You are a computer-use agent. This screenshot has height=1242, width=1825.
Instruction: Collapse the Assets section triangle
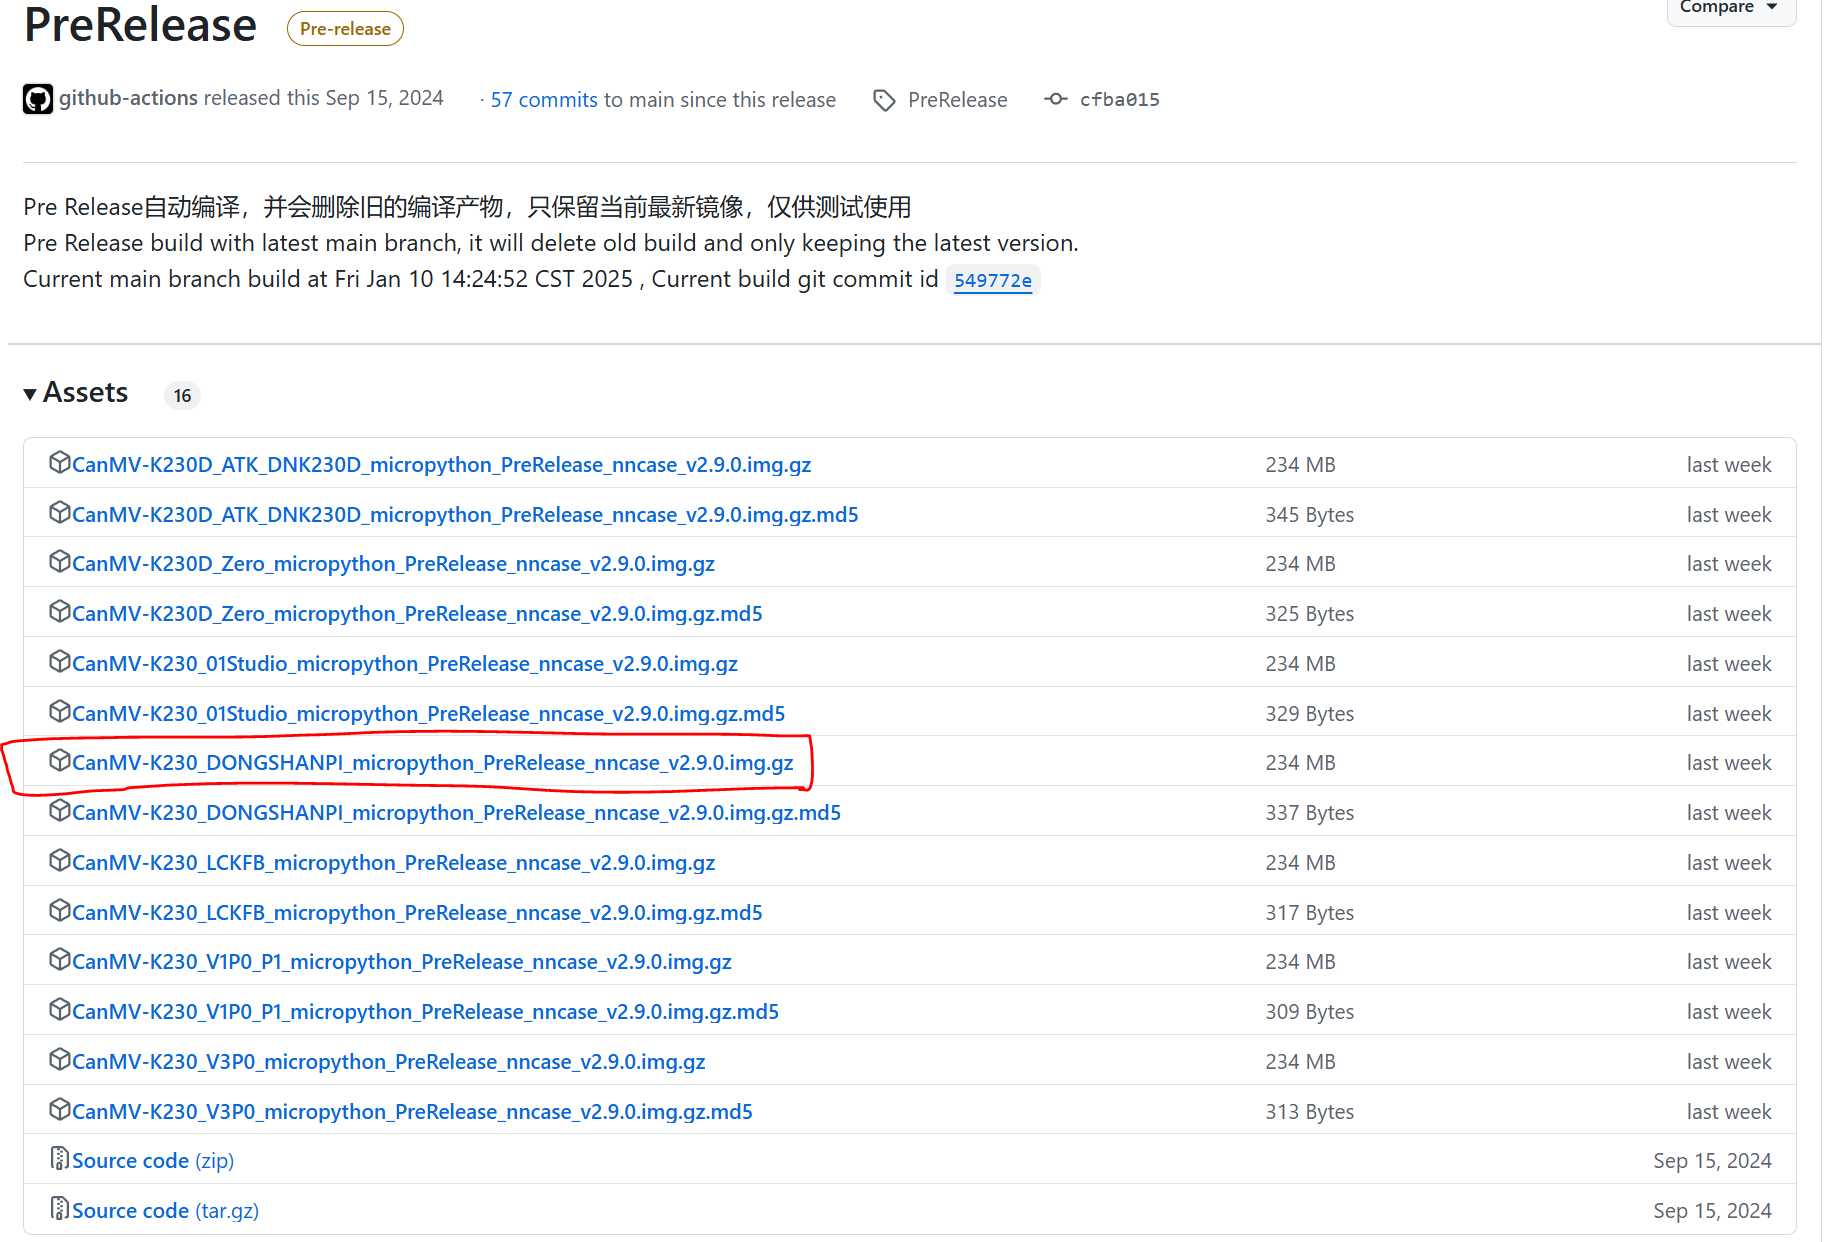click(x=31, y=394)
